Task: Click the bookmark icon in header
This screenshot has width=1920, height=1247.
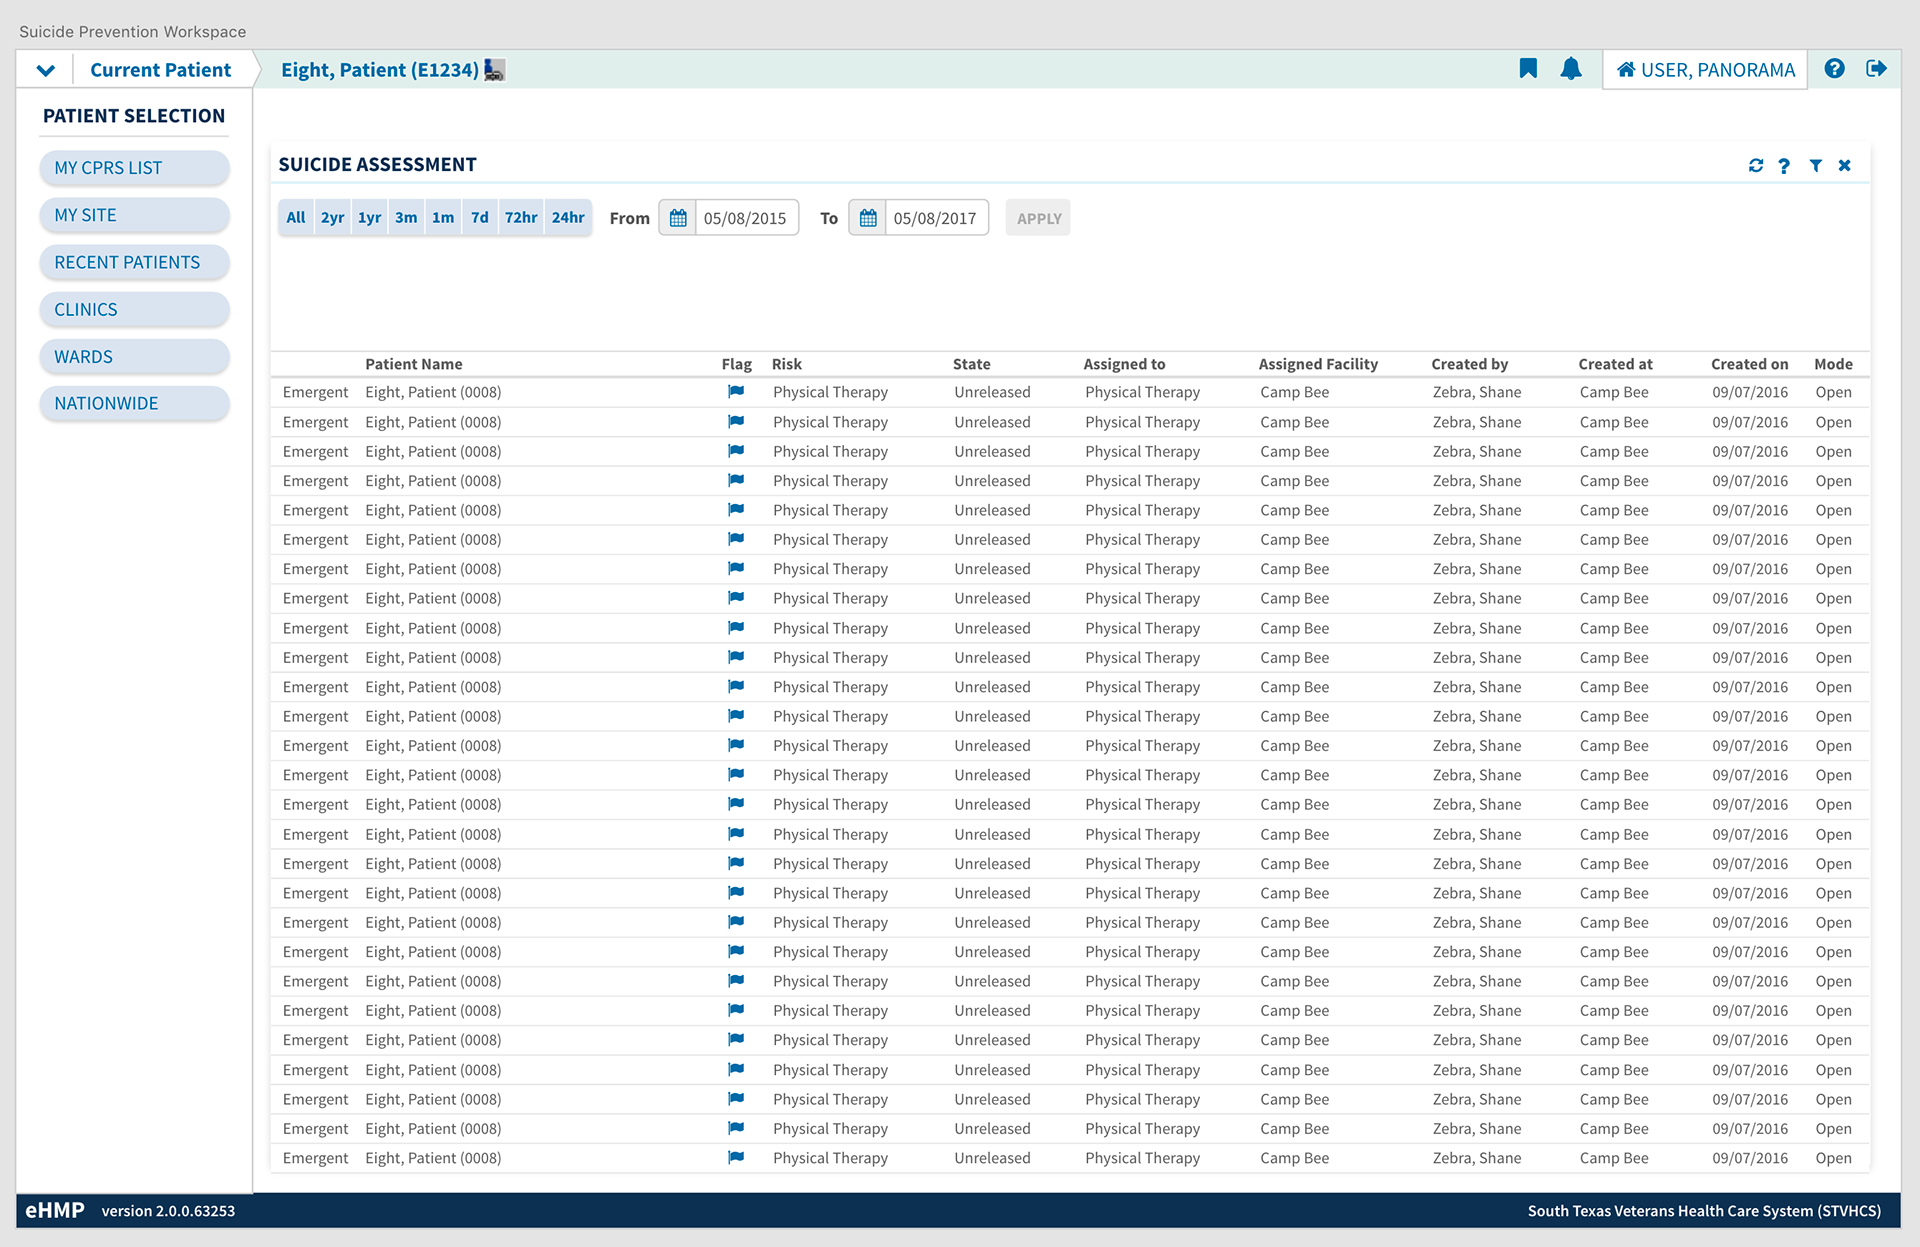Action: [1528, 69]
